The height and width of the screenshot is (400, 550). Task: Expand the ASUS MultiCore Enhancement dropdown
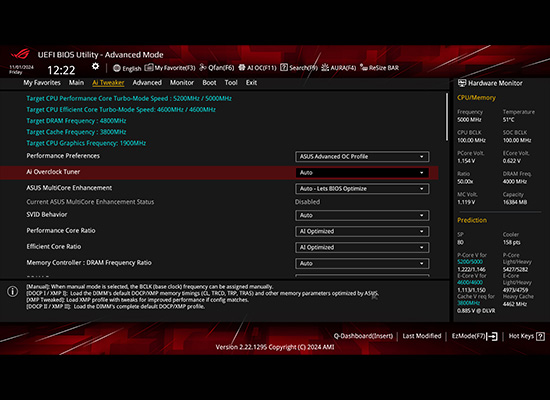[362, 189]
